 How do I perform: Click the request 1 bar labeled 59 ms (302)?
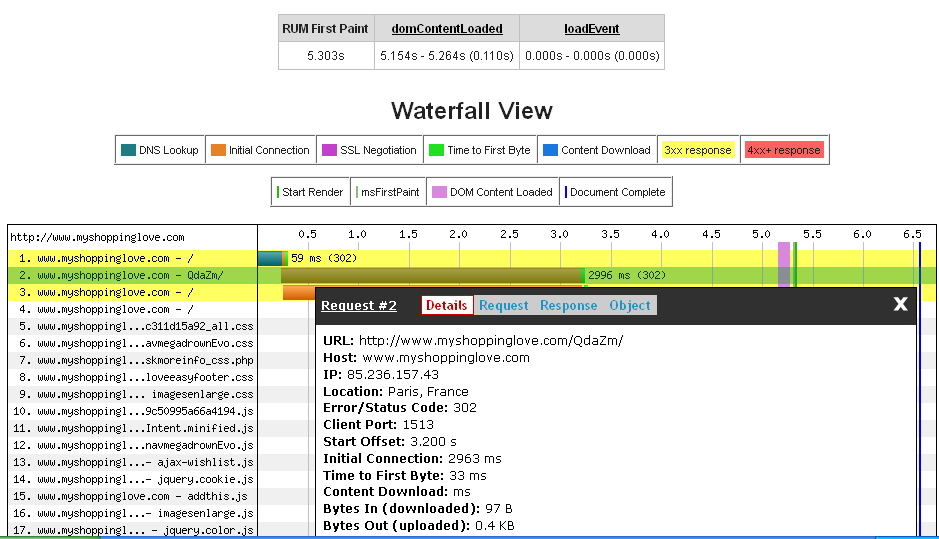point(273,258)
